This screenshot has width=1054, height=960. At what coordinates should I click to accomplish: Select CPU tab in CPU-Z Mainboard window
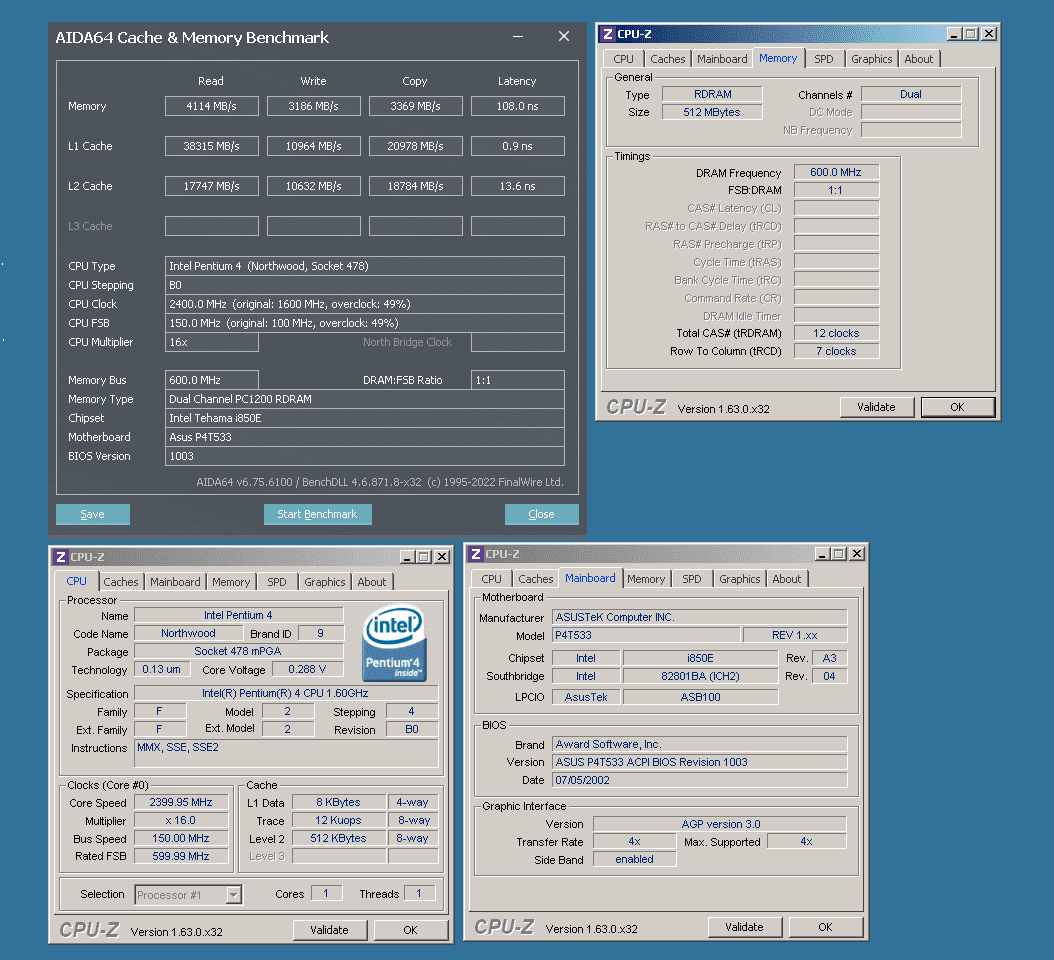click(491, 579)
